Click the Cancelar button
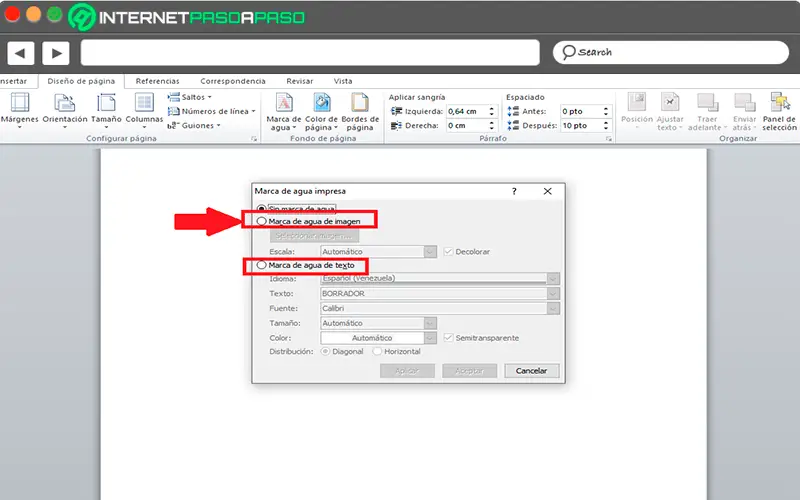 [x=532, y=371]
